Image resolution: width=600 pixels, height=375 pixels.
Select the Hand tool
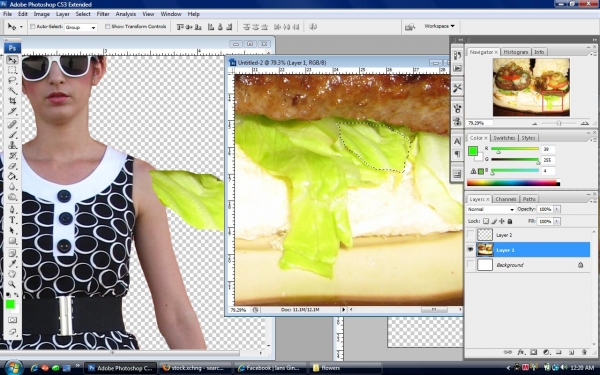click(12, 274)
